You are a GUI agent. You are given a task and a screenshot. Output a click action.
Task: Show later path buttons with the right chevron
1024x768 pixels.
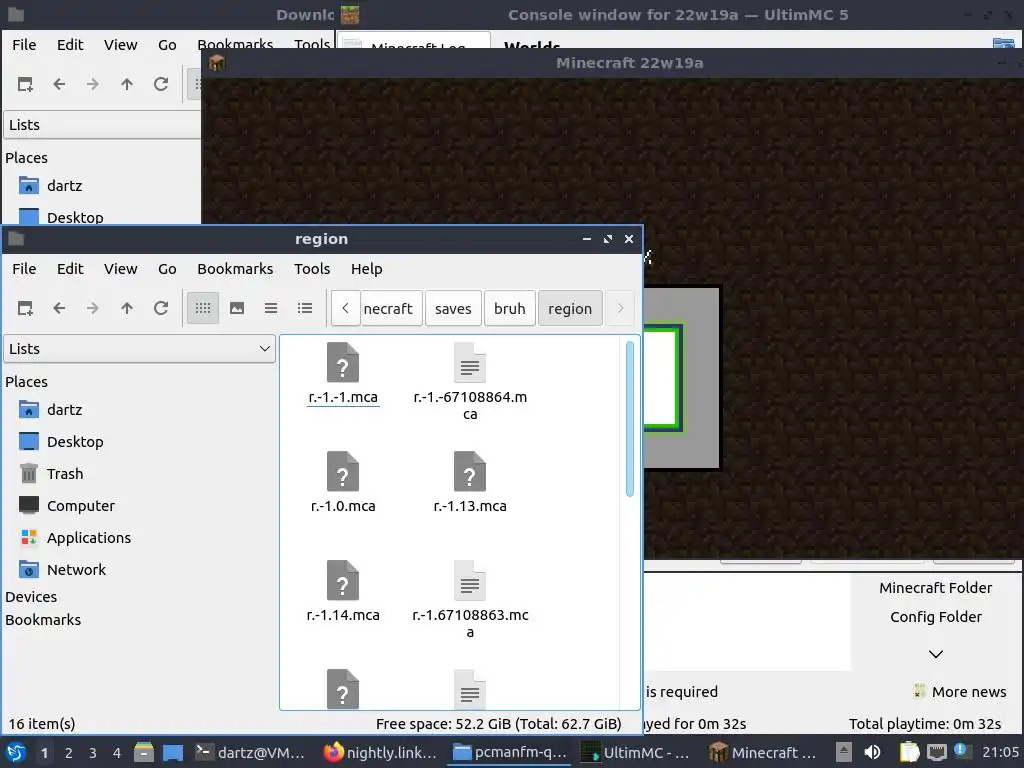point(620,308)
